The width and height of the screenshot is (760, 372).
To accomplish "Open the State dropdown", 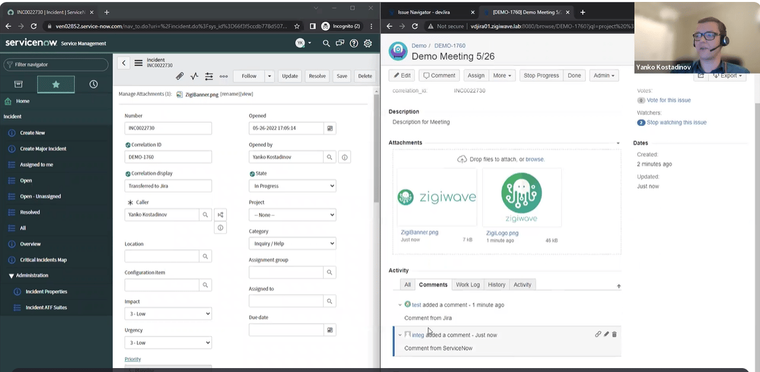I will tap(292, 186).
